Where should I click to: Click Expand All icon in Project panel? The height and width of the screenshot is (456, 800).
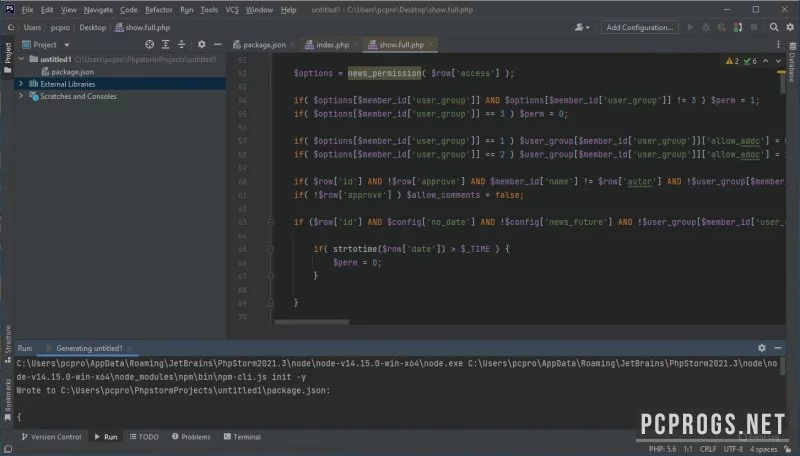coord(165,45)
